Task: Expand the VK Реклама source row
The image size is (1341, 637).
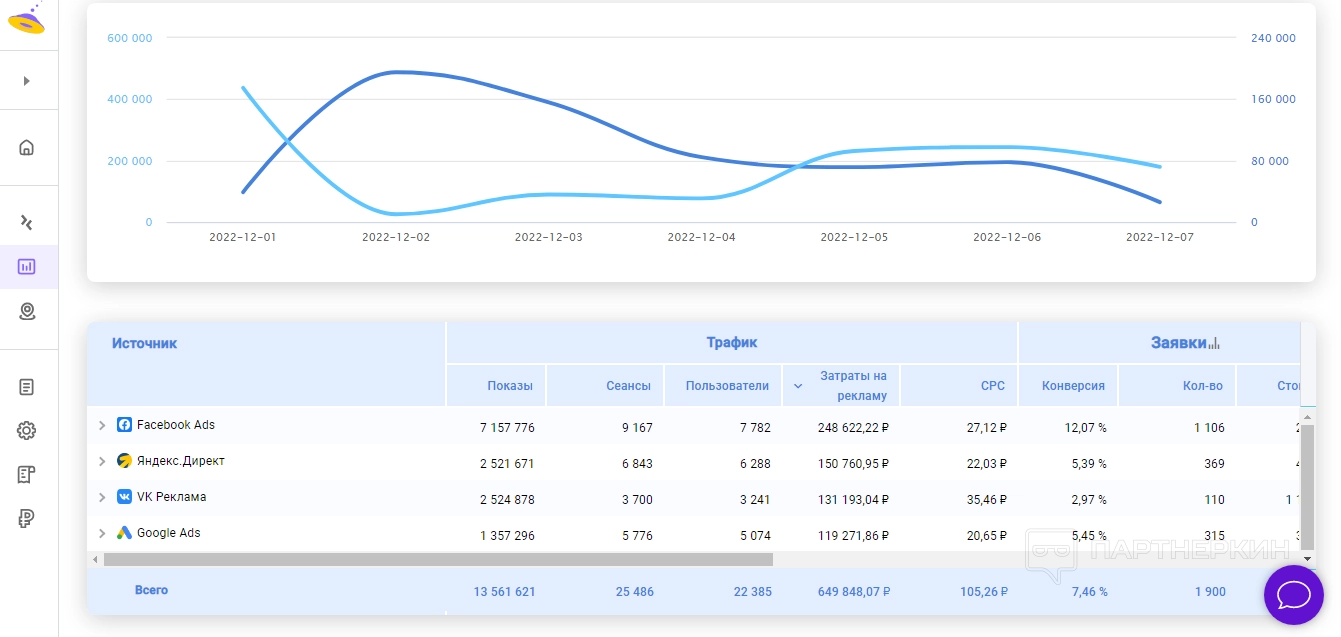Action: [102, 498]
